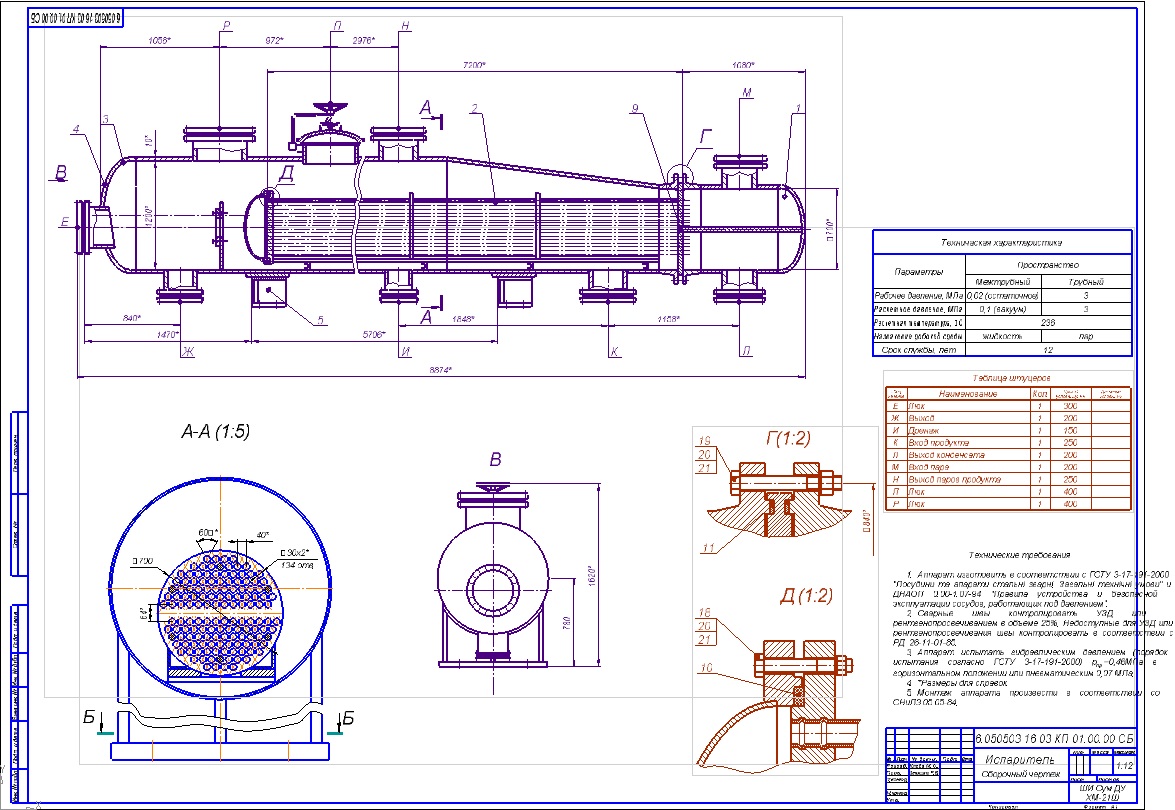Select "Люк" in nozzle table row Е
The image size is (1175, 810).
(916, 406)
